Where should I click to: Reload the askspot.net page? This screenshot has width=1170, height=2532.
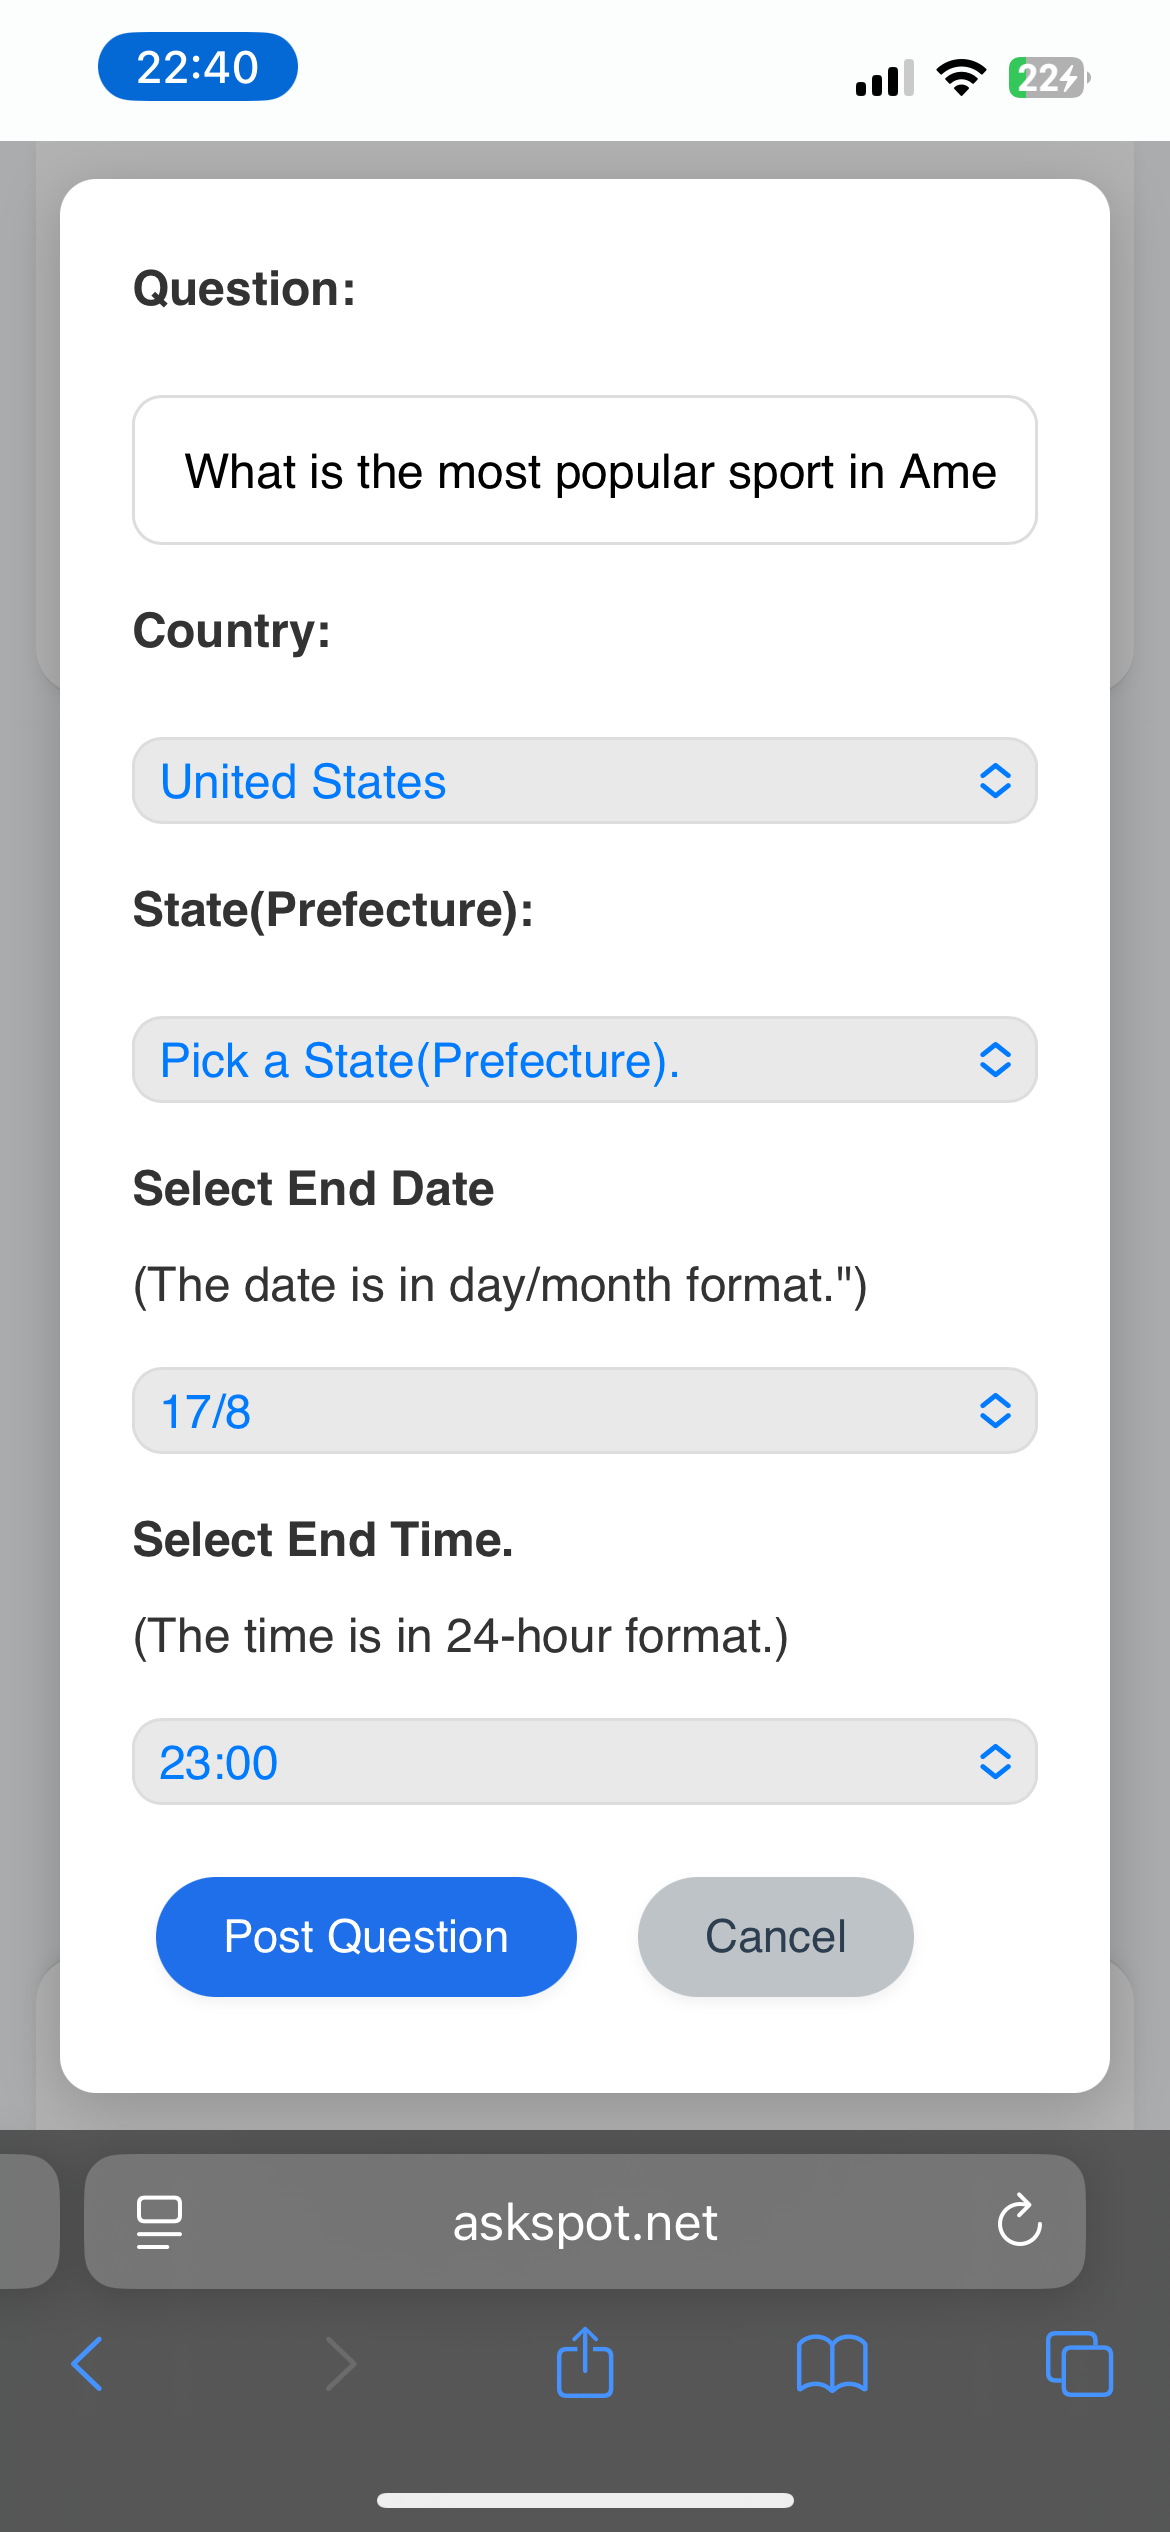click(1019, 2221)
